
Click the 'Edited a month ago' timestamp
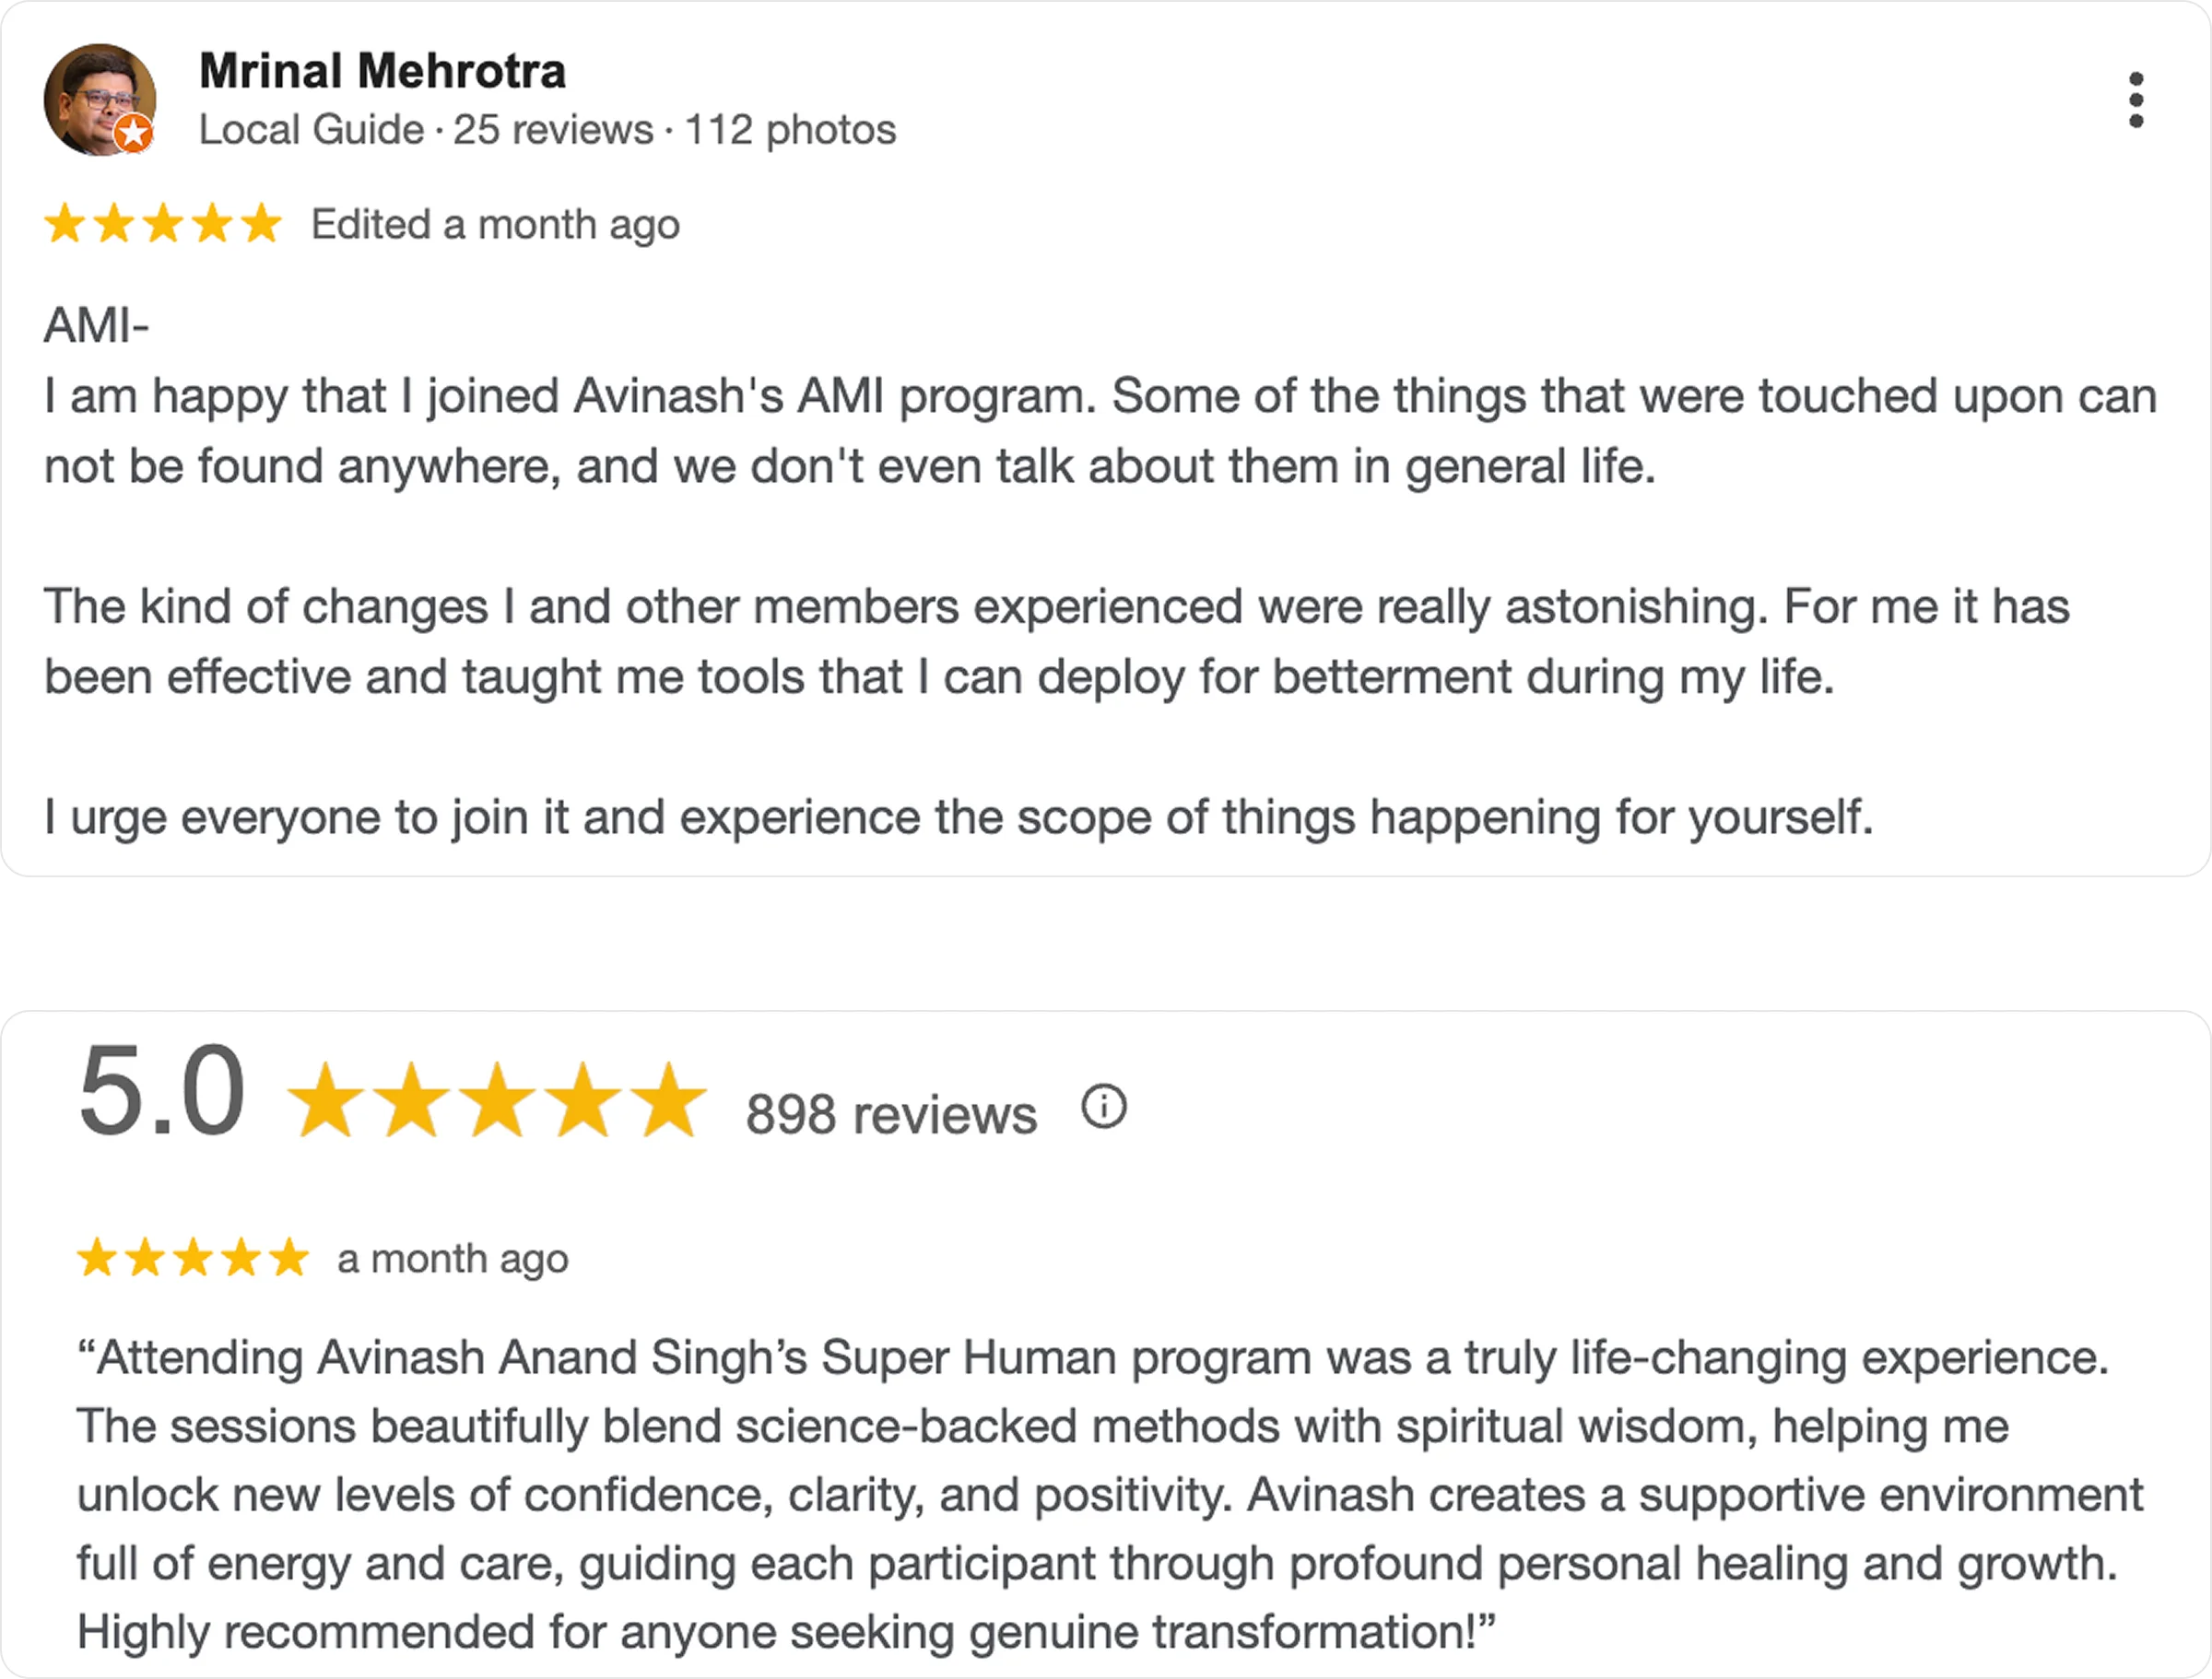pos(495,225)
